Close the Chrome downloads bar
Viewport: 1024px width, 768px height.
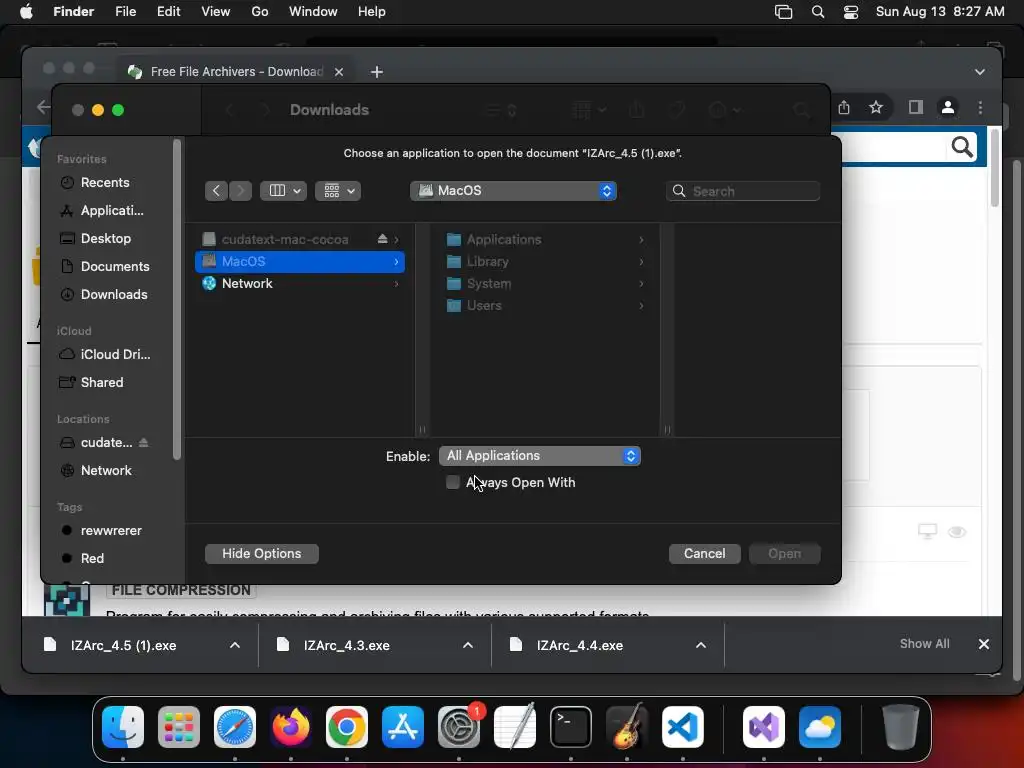coord(984,644)
